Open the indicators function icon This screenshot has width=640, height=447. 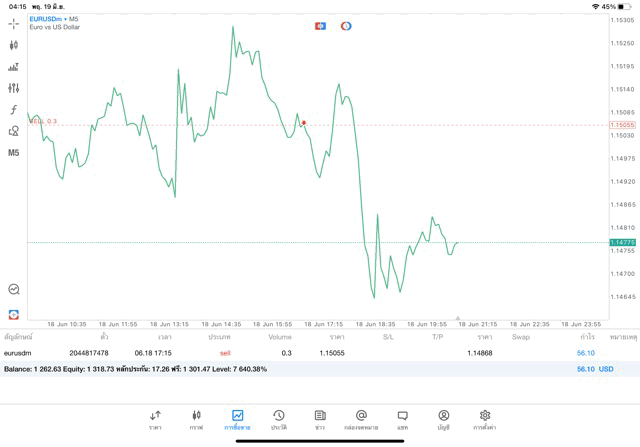click(13, 110)
